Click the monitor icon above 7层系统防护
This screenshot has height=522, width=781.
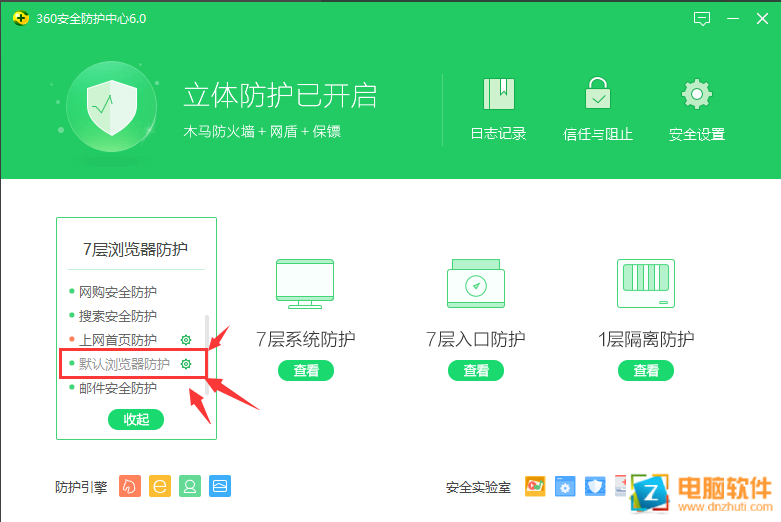click(x=305, y=284)
